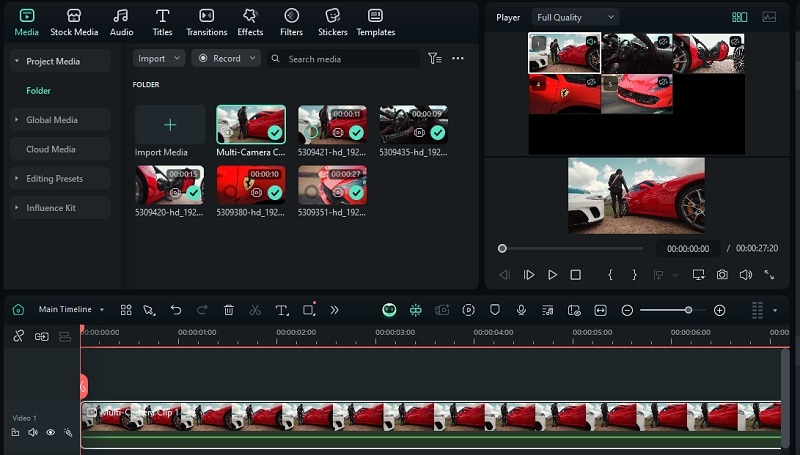Select the Folder item under Project Media
The height and width of the screenshot is (455, 800).
click(x=38, y=91)
